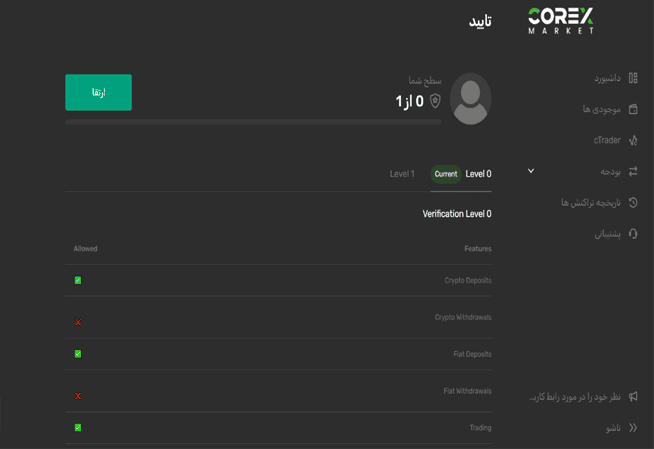This screenshot has width=654, height=449.
Task: Click the سطح شما label
Action: tap(425, 80)
